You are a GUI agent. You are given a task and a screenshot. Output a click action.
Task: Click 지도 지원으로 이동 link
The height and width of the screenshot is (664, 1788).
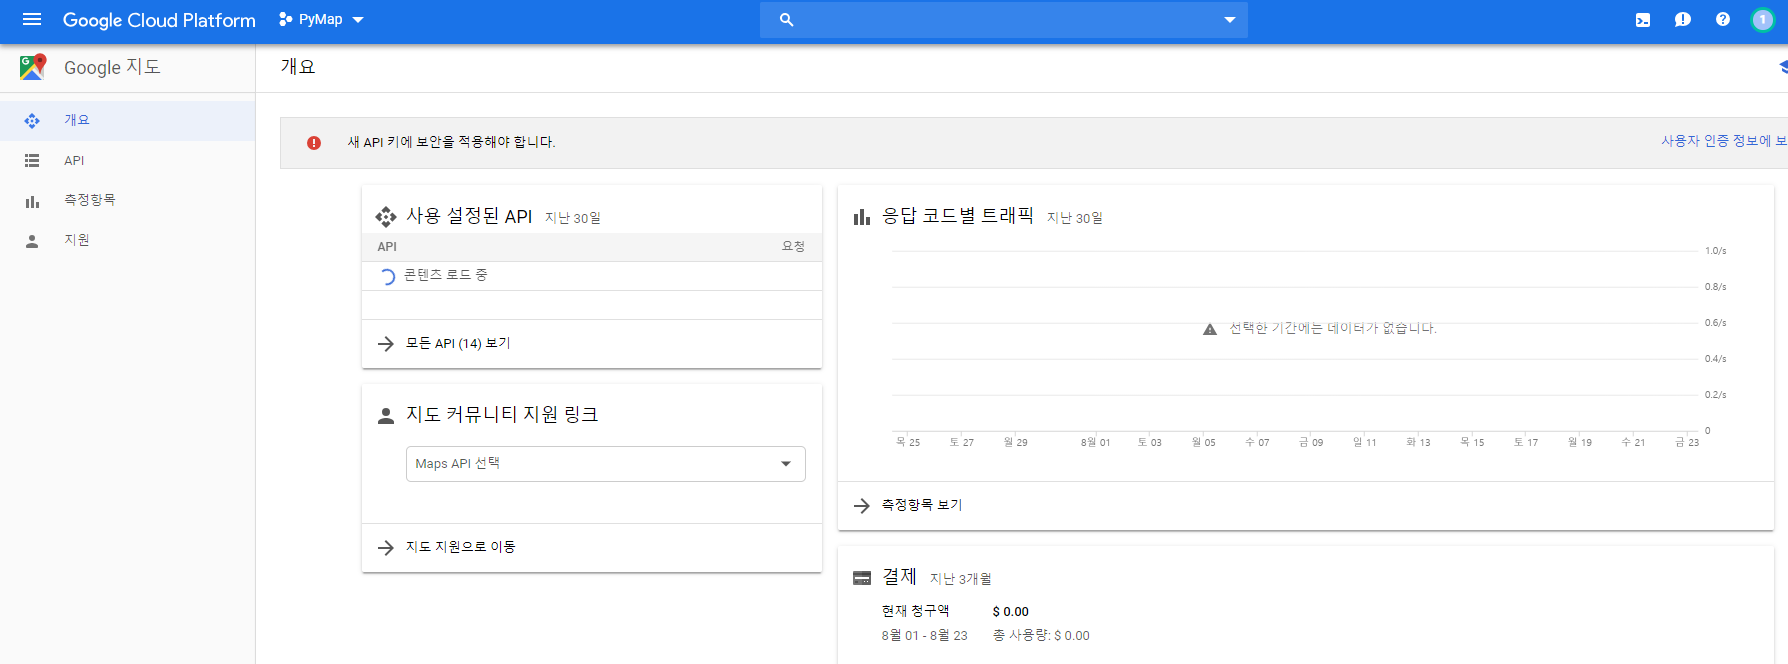(x=461, y=547)
